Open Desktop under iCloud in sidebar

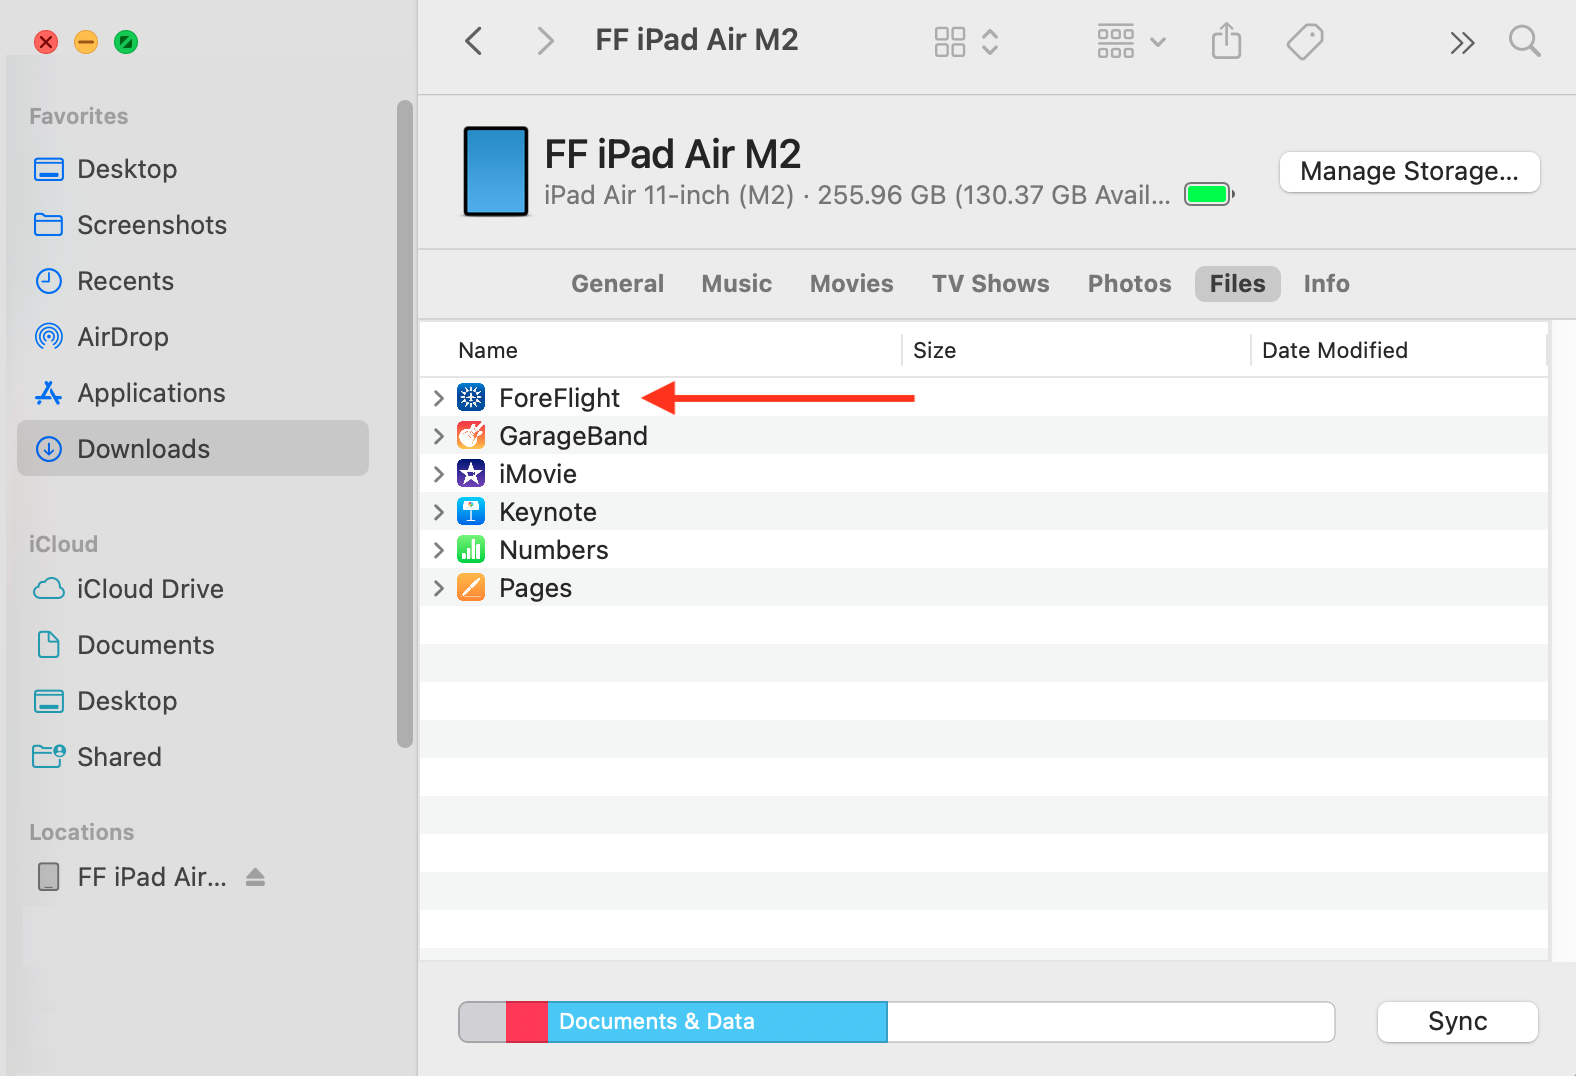coord(193,701)
